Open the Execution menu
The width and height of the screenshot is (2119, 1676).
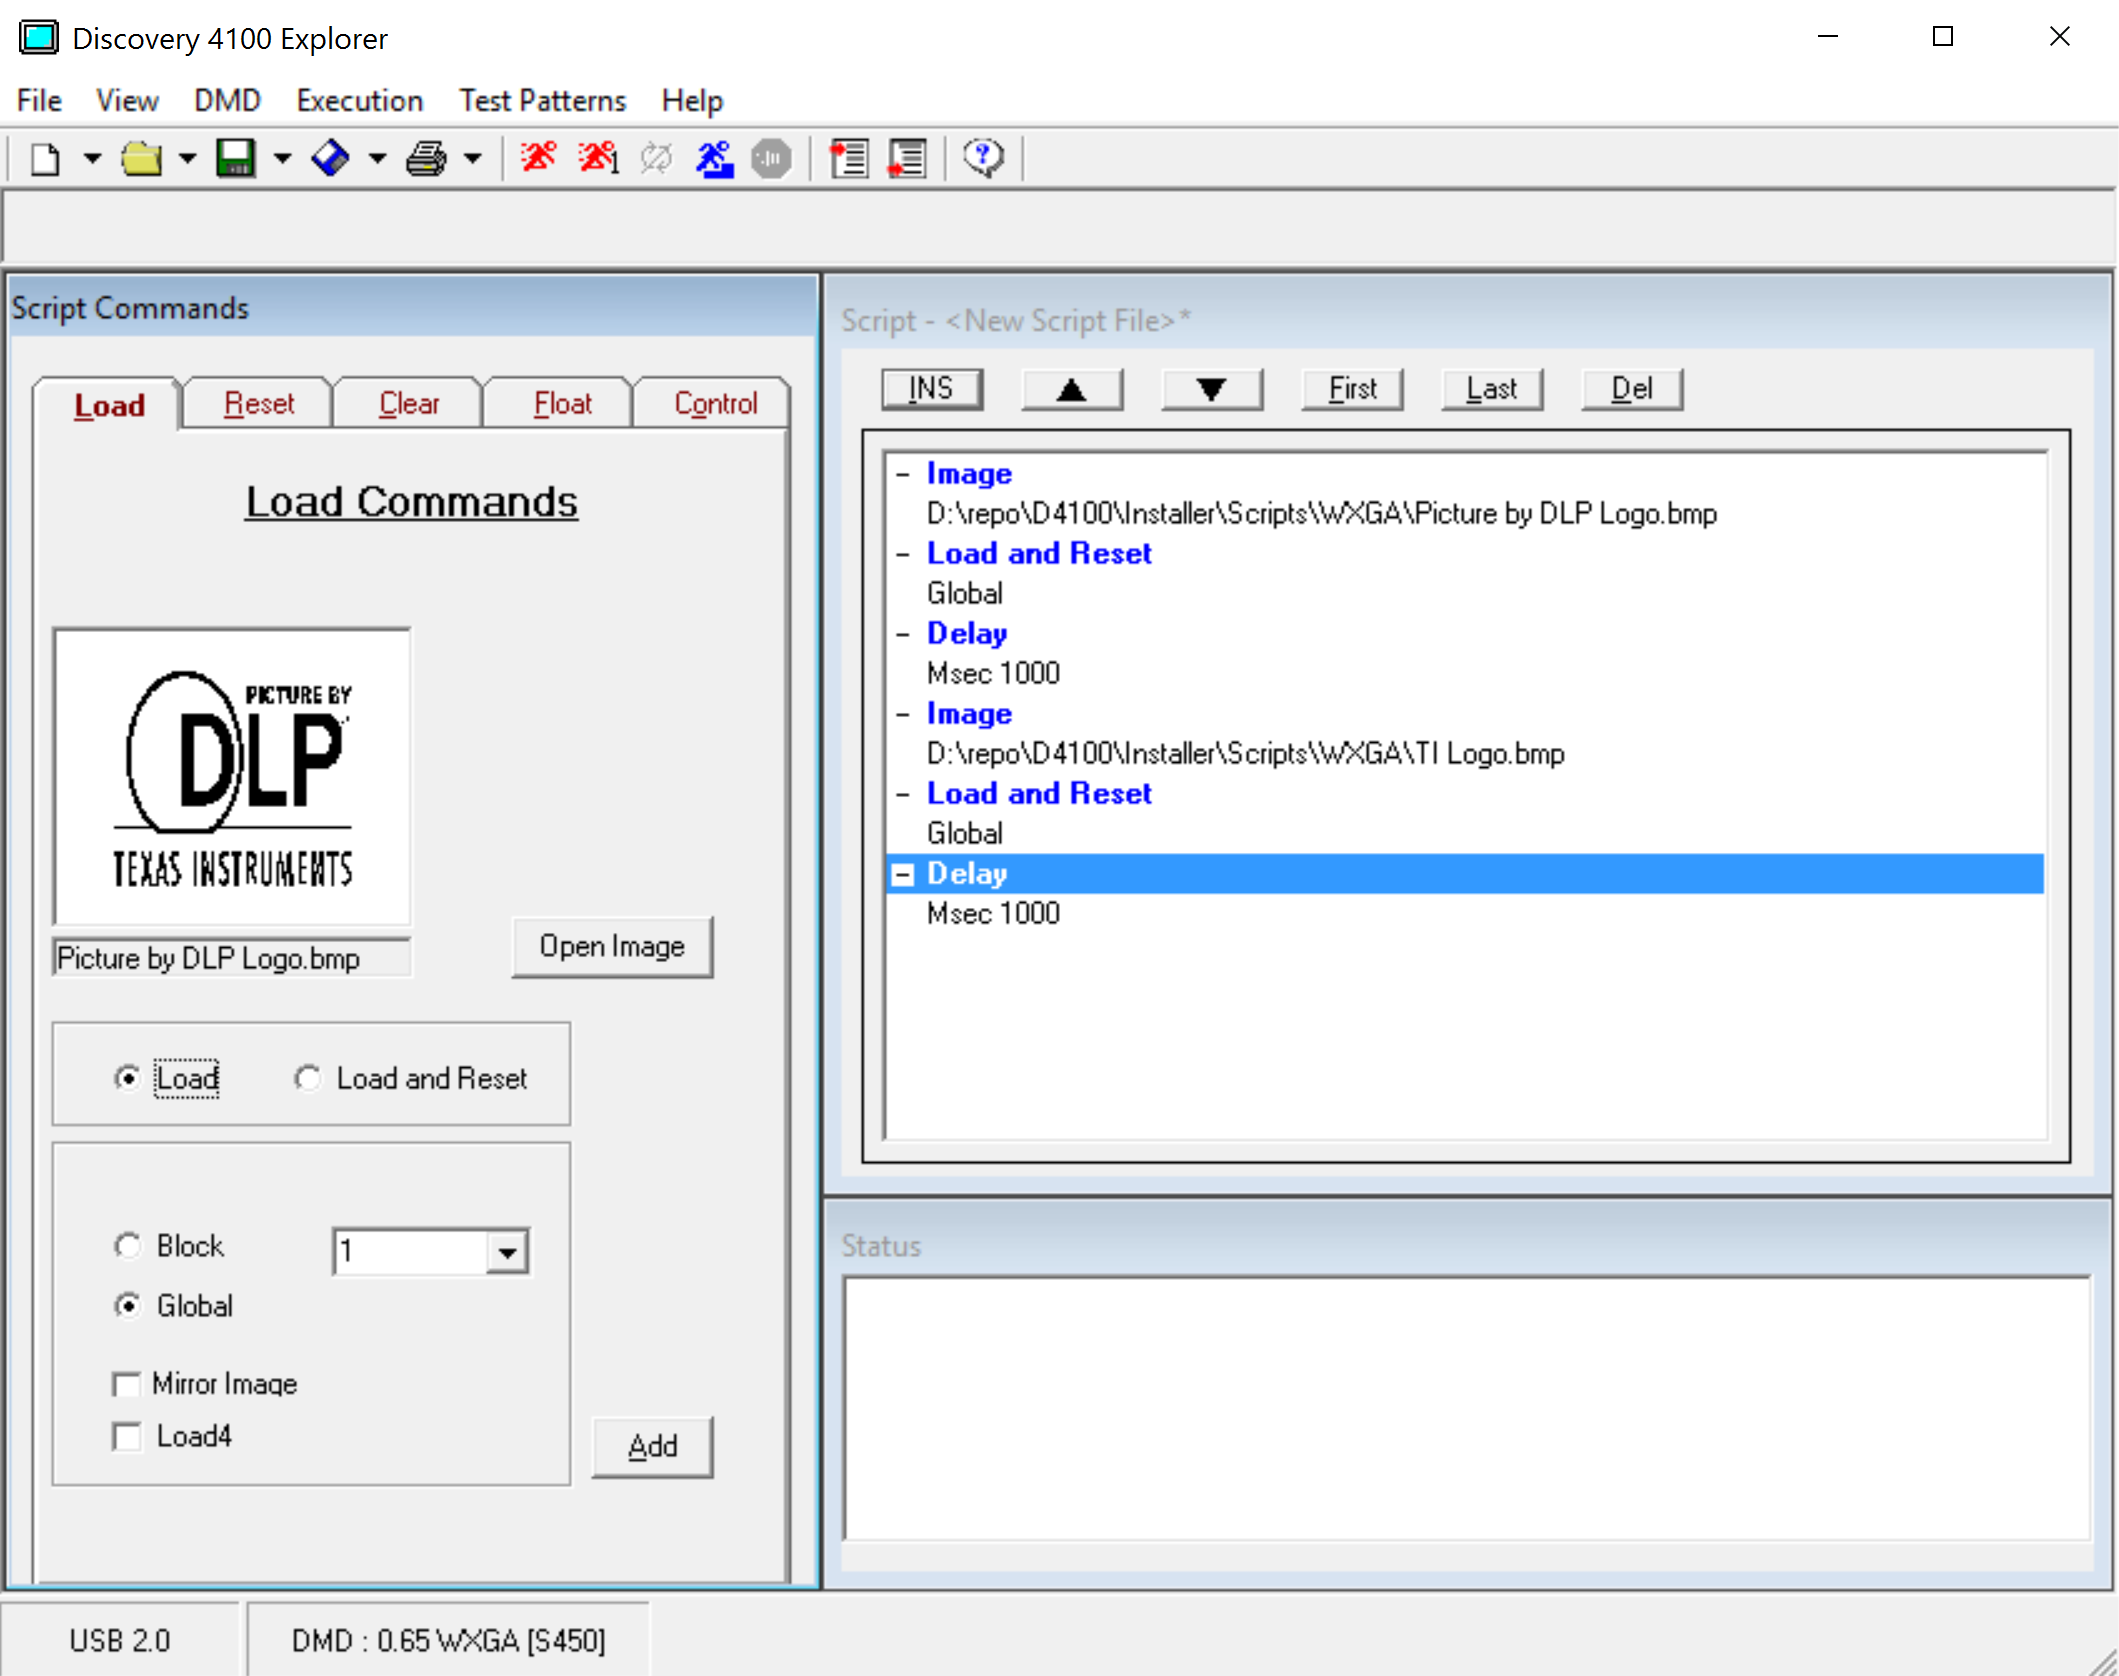tap(360, 100)
